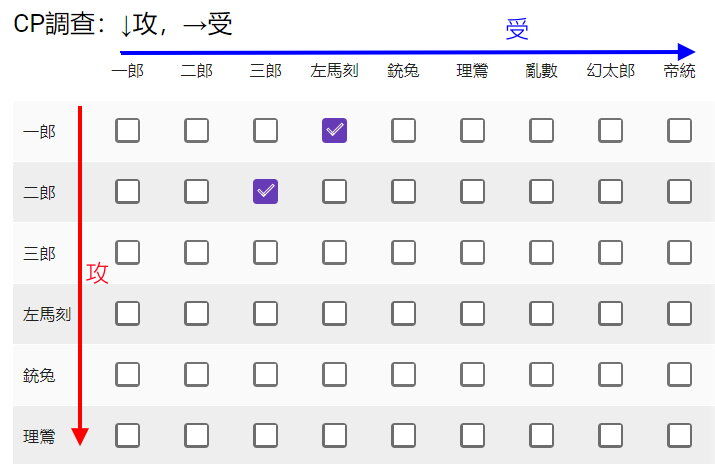Viewport: 715px width, 464px height.
Task: Check 銃兔 row 左馬刻 column box
Action: [334, 375]
